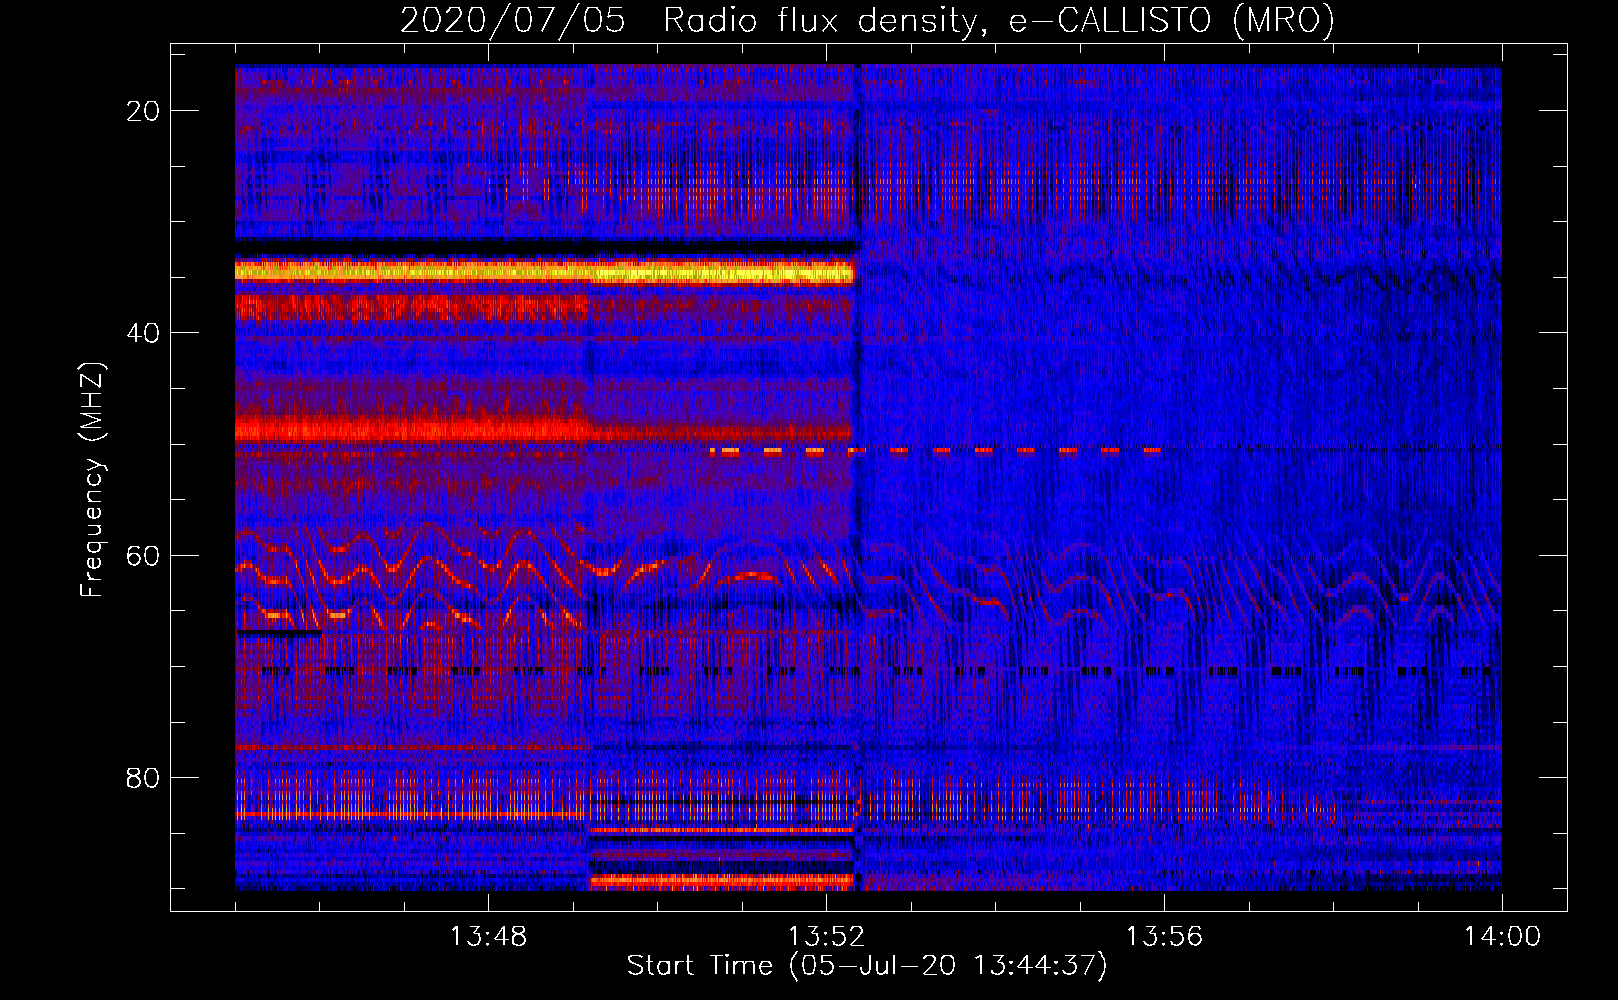
Task: Click the frequency tick label "80"
Action: coord(143,778)
